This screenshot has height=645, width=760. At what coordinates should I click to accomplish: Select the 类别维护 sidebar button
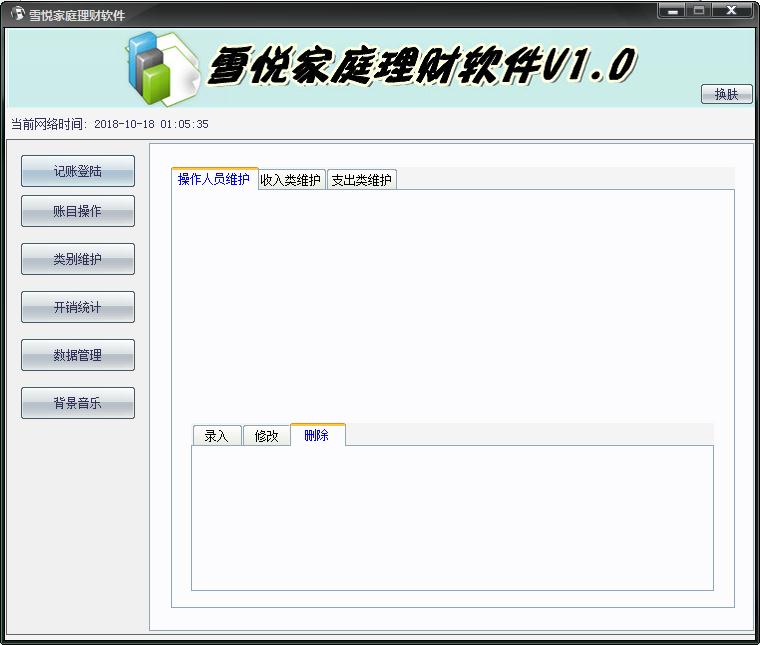[78, 259]
